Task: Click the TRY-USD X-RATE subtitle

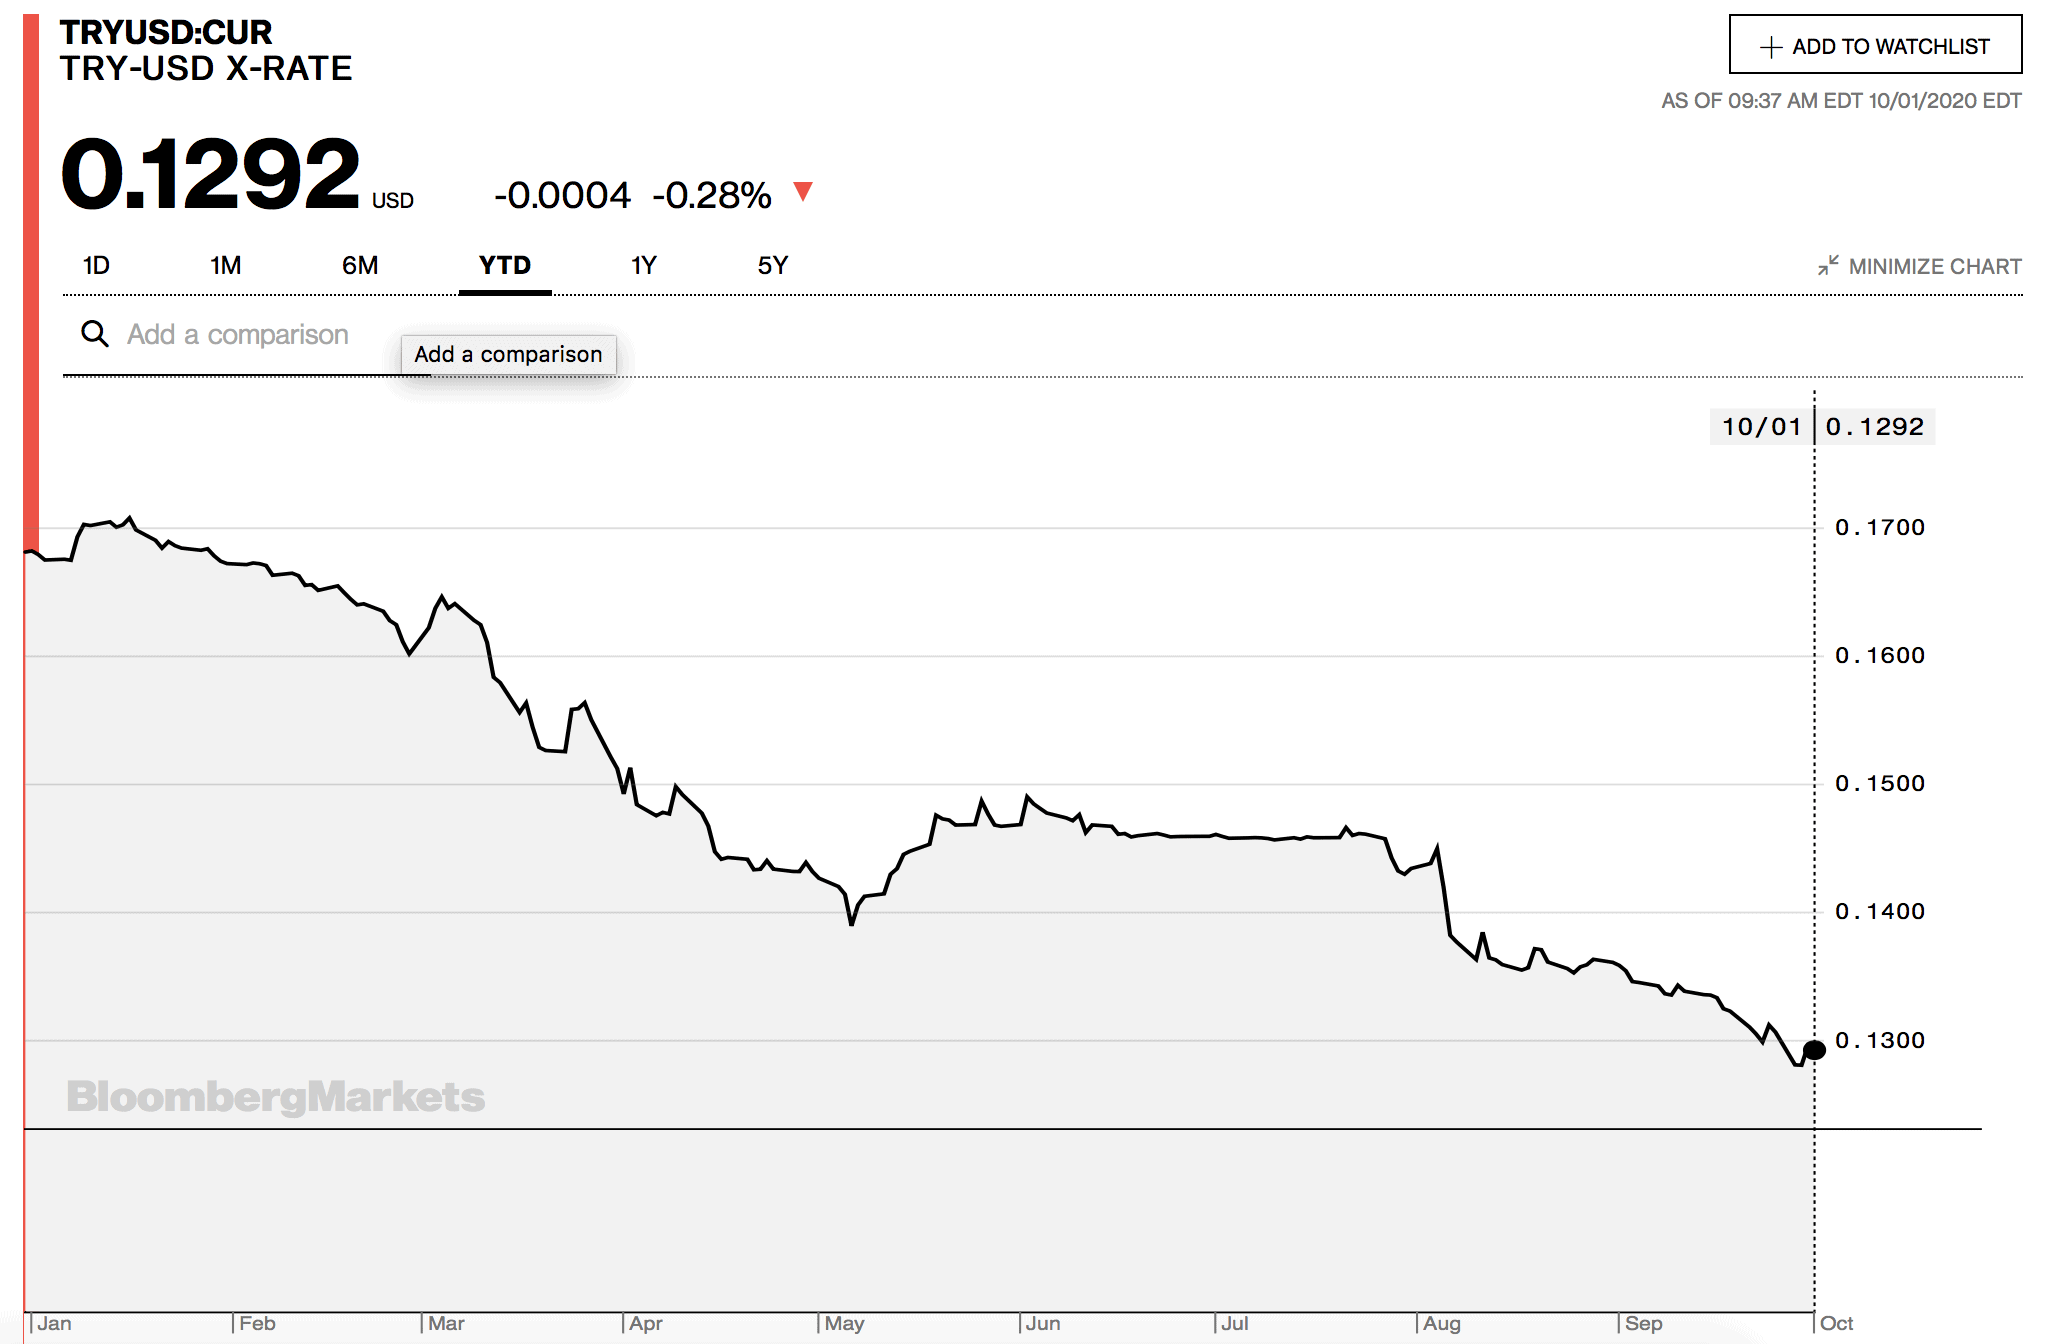Action: (206, 69)
